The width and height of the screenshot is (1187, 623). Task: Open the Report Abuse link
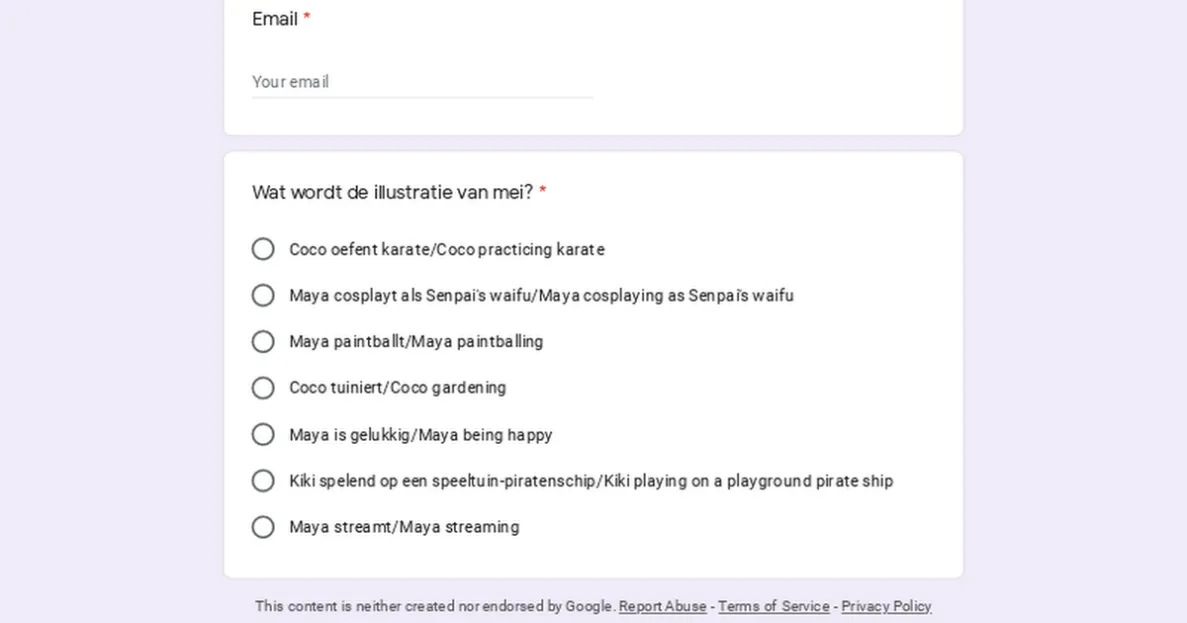coord(662,606)
